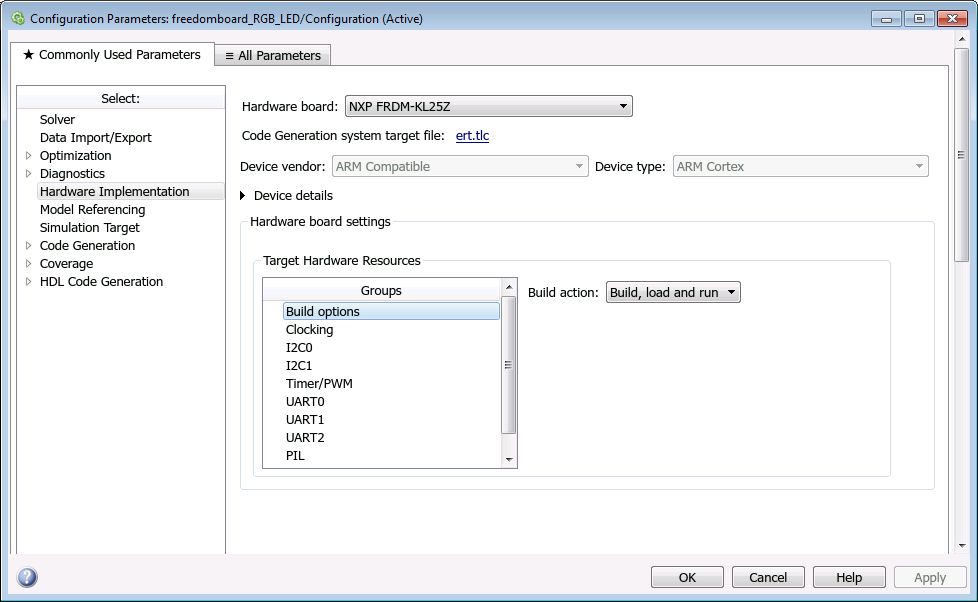Switch to the All Parameters tab
The height and width of the screenshot is (602, 978).
pyautogui.click(x=272, y=55)
